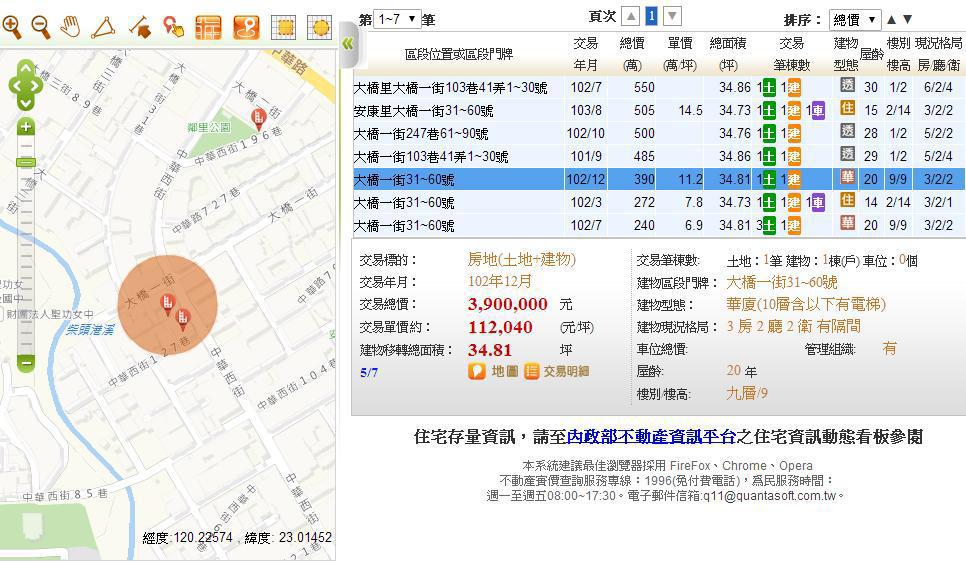
Task: Activate the pan hand tool
Action: (71, 27)
